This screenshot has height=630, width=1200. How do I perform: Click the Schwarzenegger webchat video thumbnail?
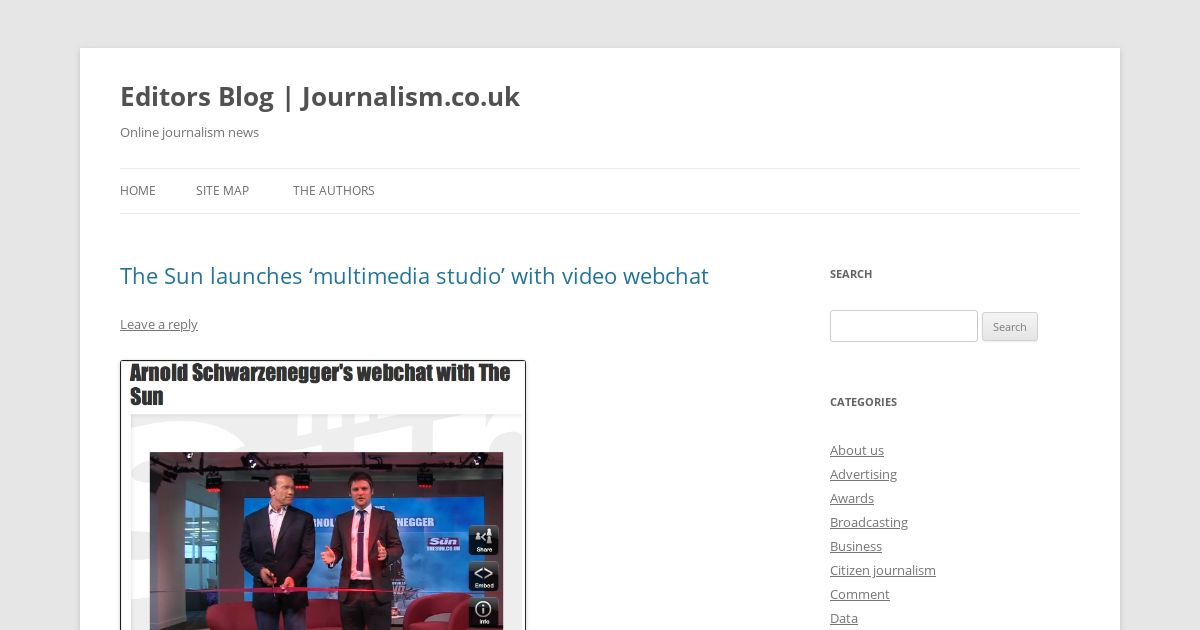tap(323, 495)
